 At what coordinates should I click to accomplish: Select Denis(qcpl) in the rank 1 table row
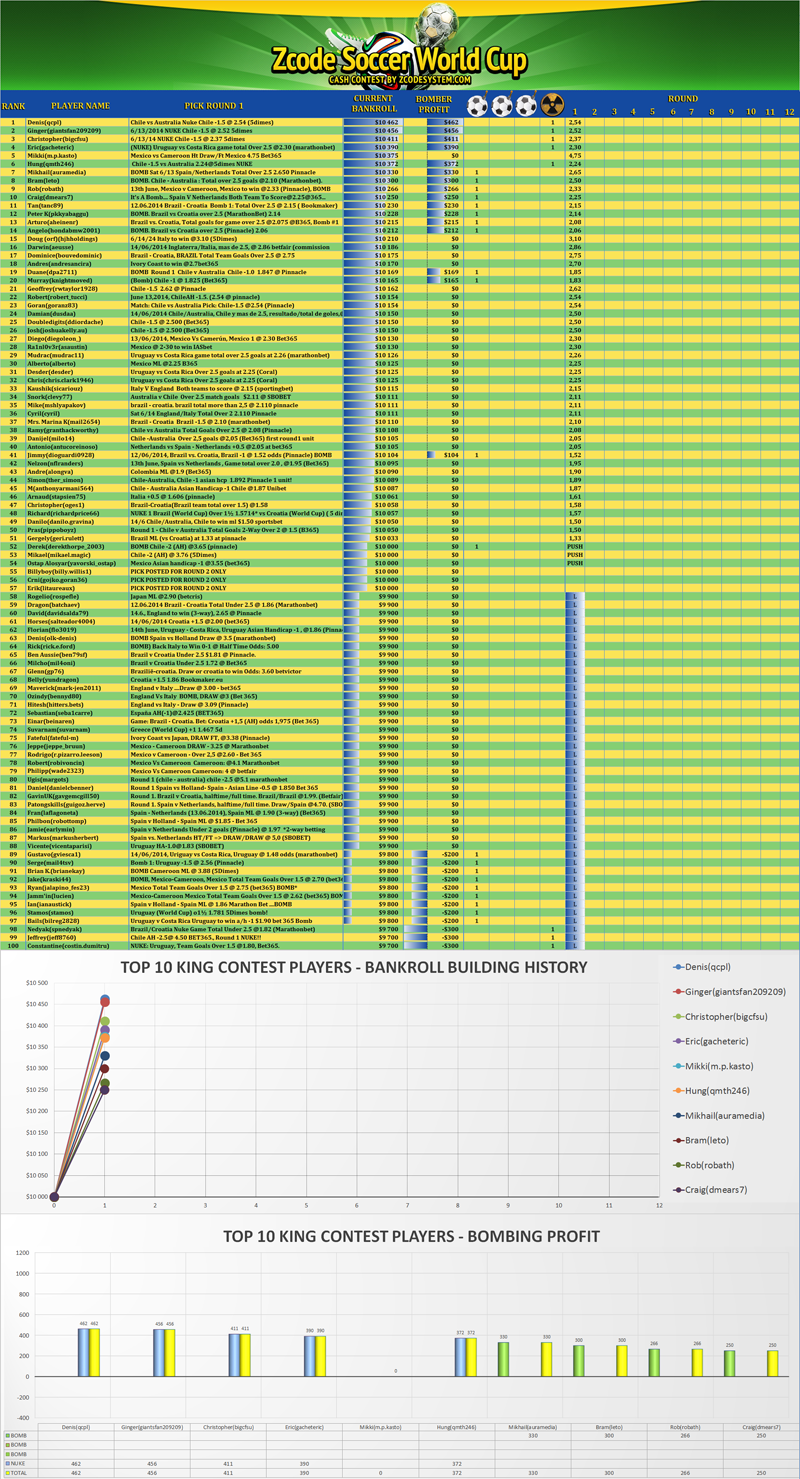43,121
